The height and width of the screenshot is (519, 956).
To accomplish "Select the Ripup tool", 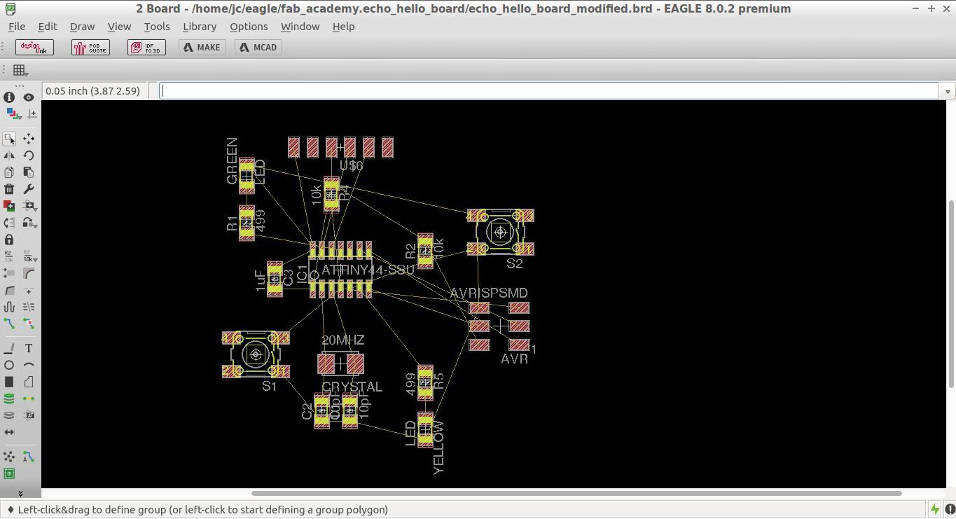I will point(29,323).
